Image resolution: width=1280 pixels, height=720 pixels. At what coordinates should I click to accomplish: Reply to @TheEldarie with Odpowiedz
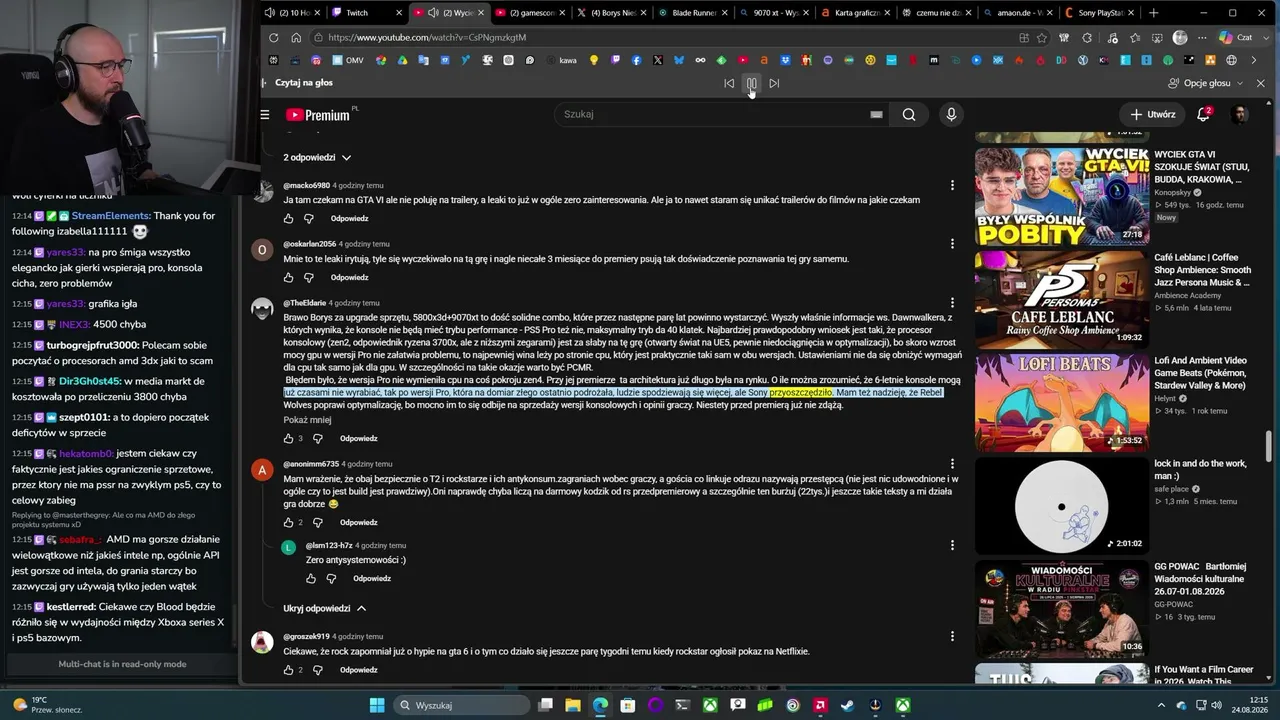point(358,439)
